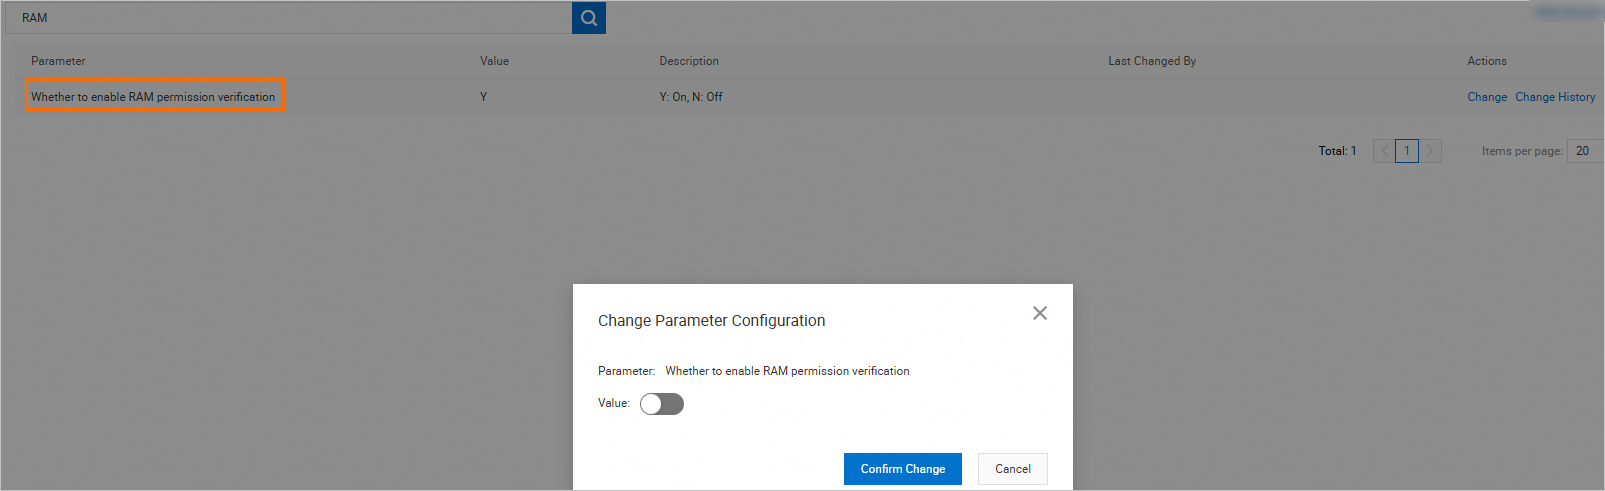The height and width of the screenshot is (491, 1605).
Task: Toggle the Value switch in the dialog
Action: coord(662,404)
